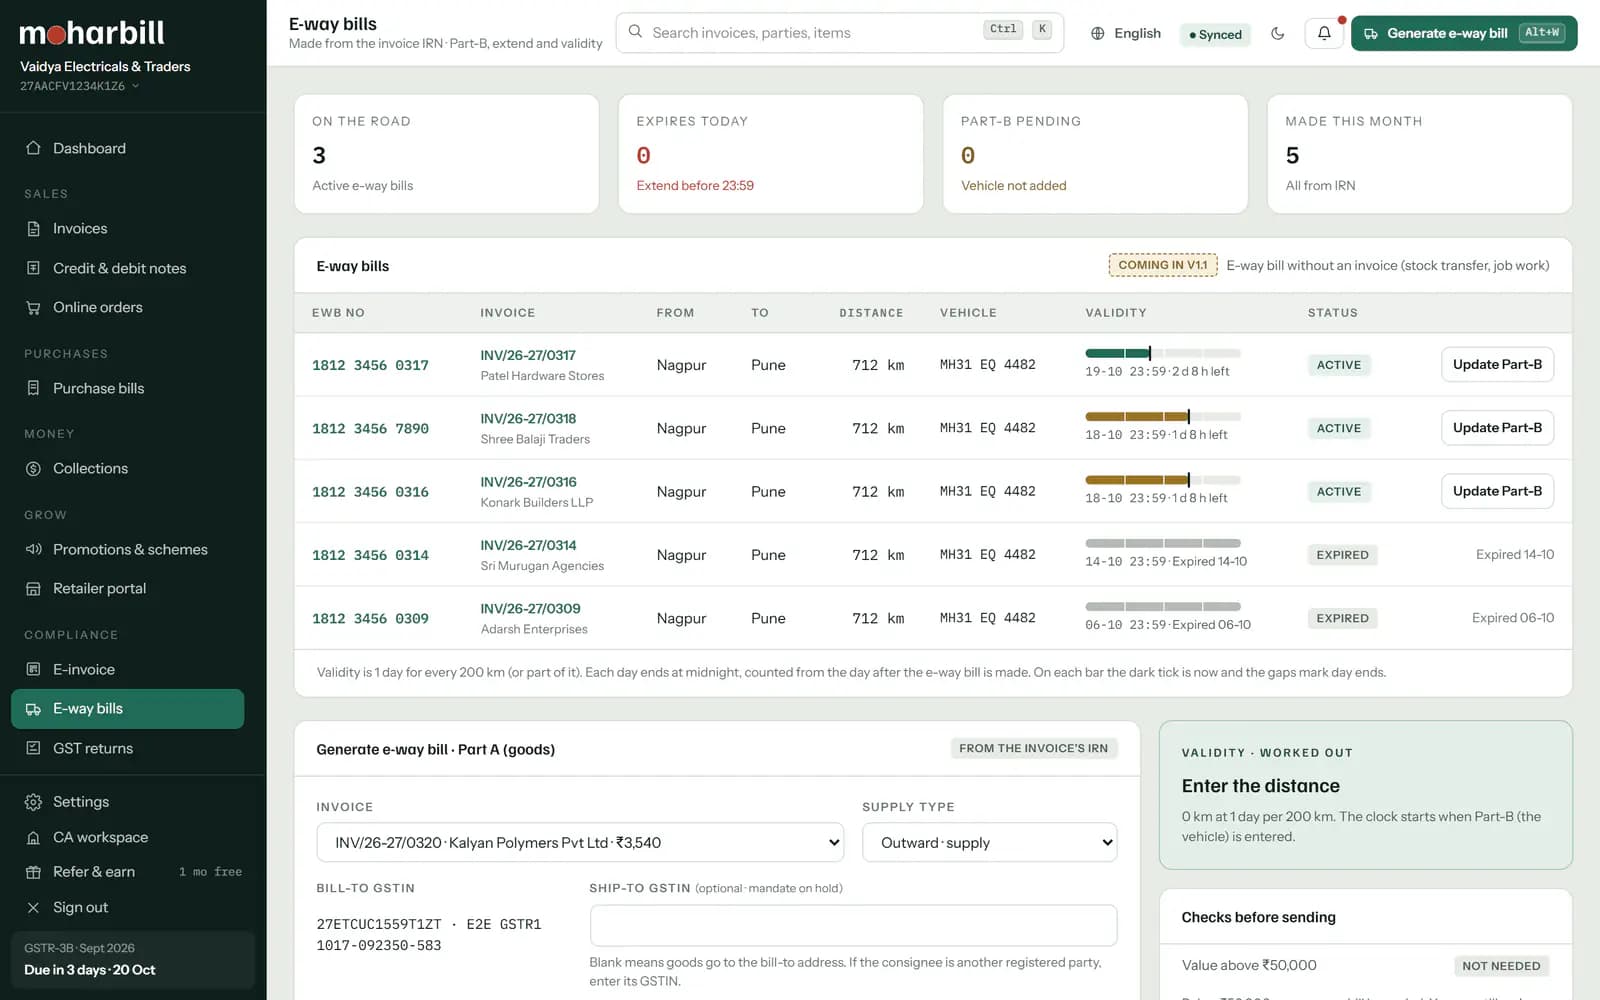Click the magnifier icon in search bar
Screen dimensions: 1600x1000
point(635,32)
